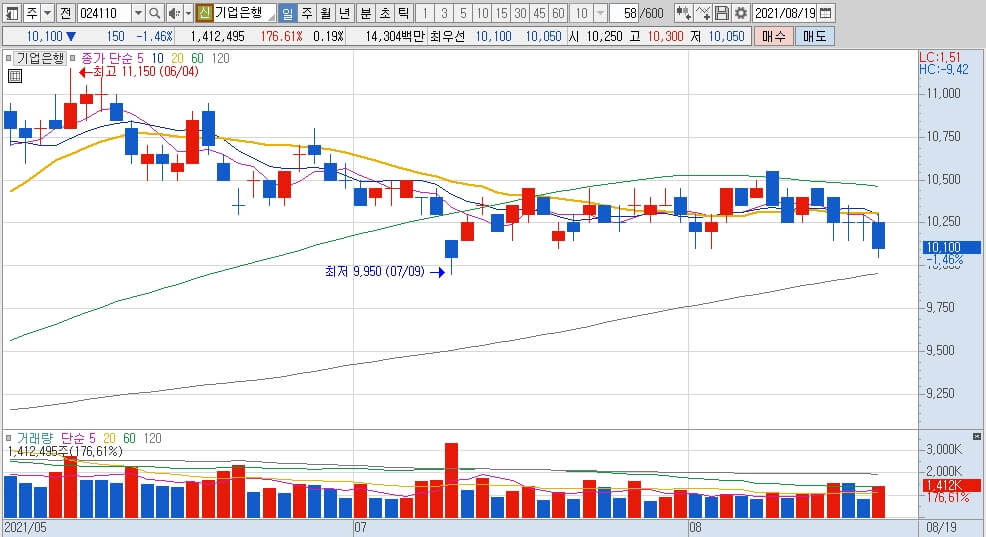Image resolution: width=986 pixels, height=537 pixels.
Task: Select the 45 interval button
Action: (x=539, y=13)
